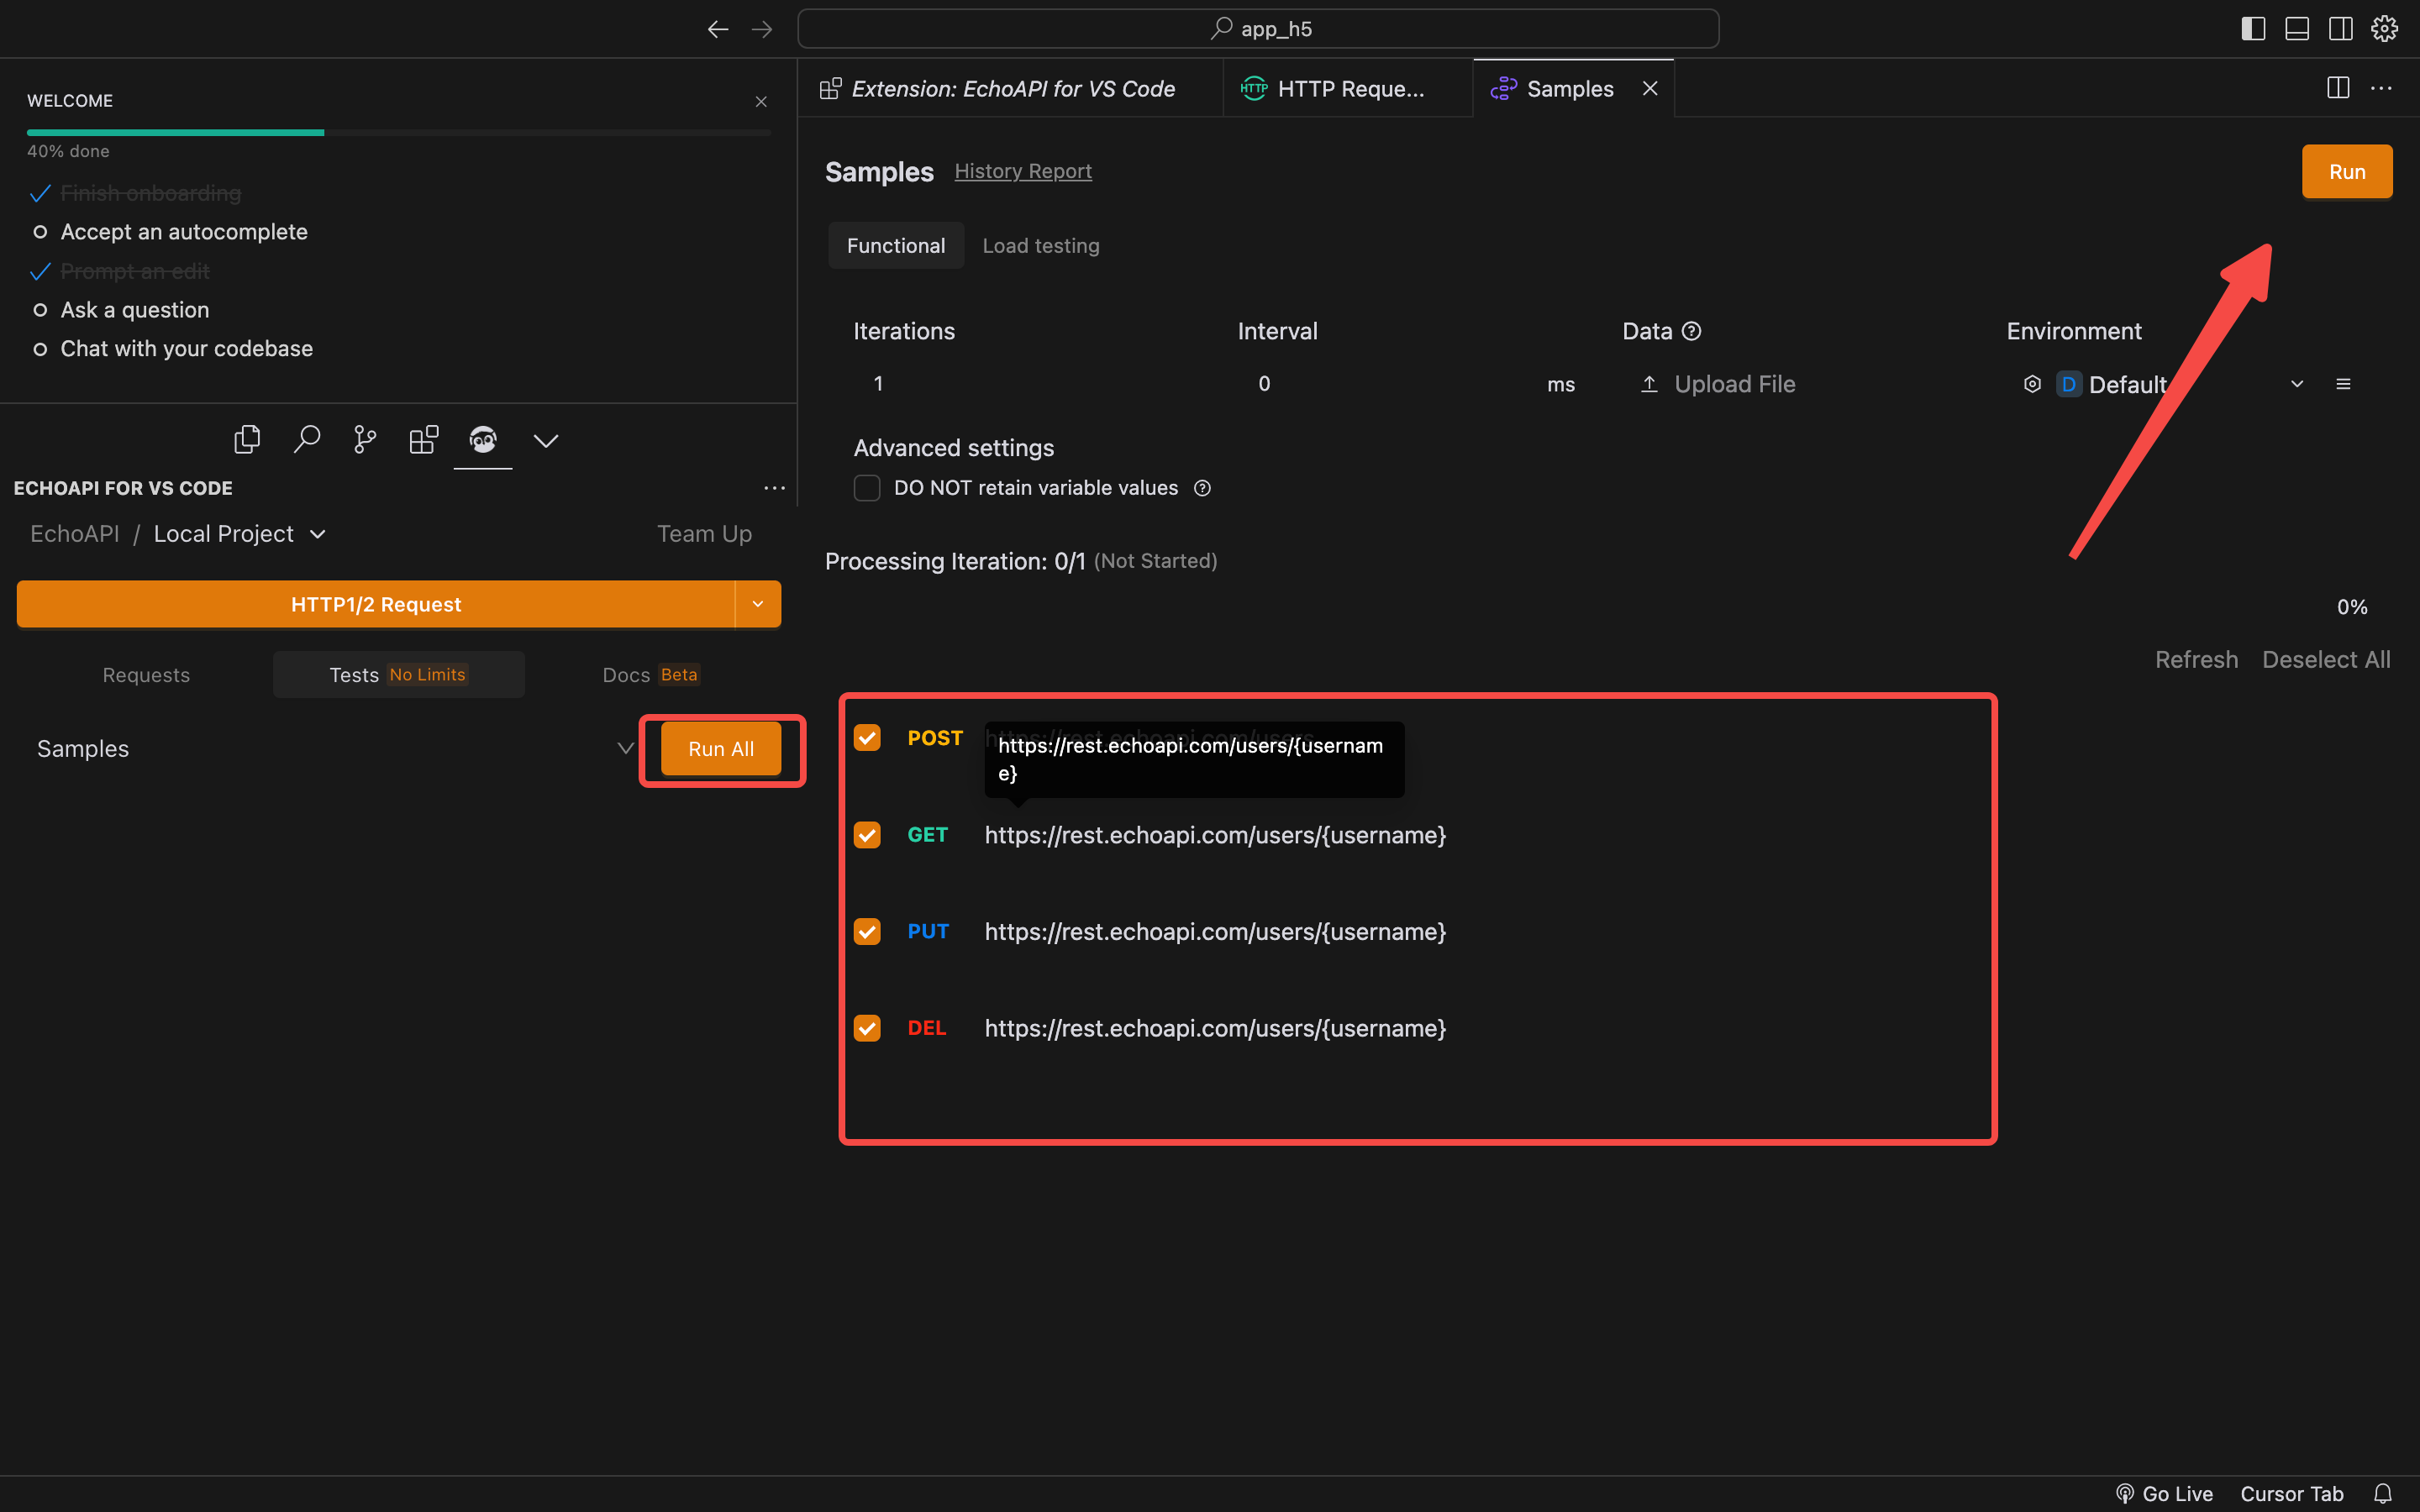2420x1512 pixels.
Task: Click EchoAPI breadcrumb link
Action: 75,534
